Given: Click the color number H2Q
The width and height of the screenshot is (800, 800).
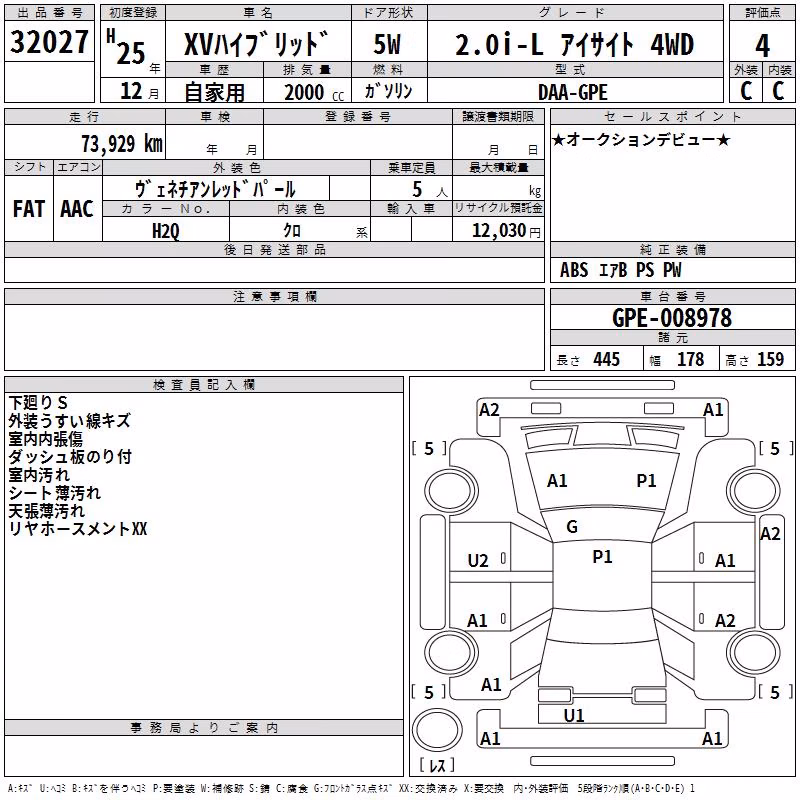Looking at the screenshot, I should coord(166,231).
